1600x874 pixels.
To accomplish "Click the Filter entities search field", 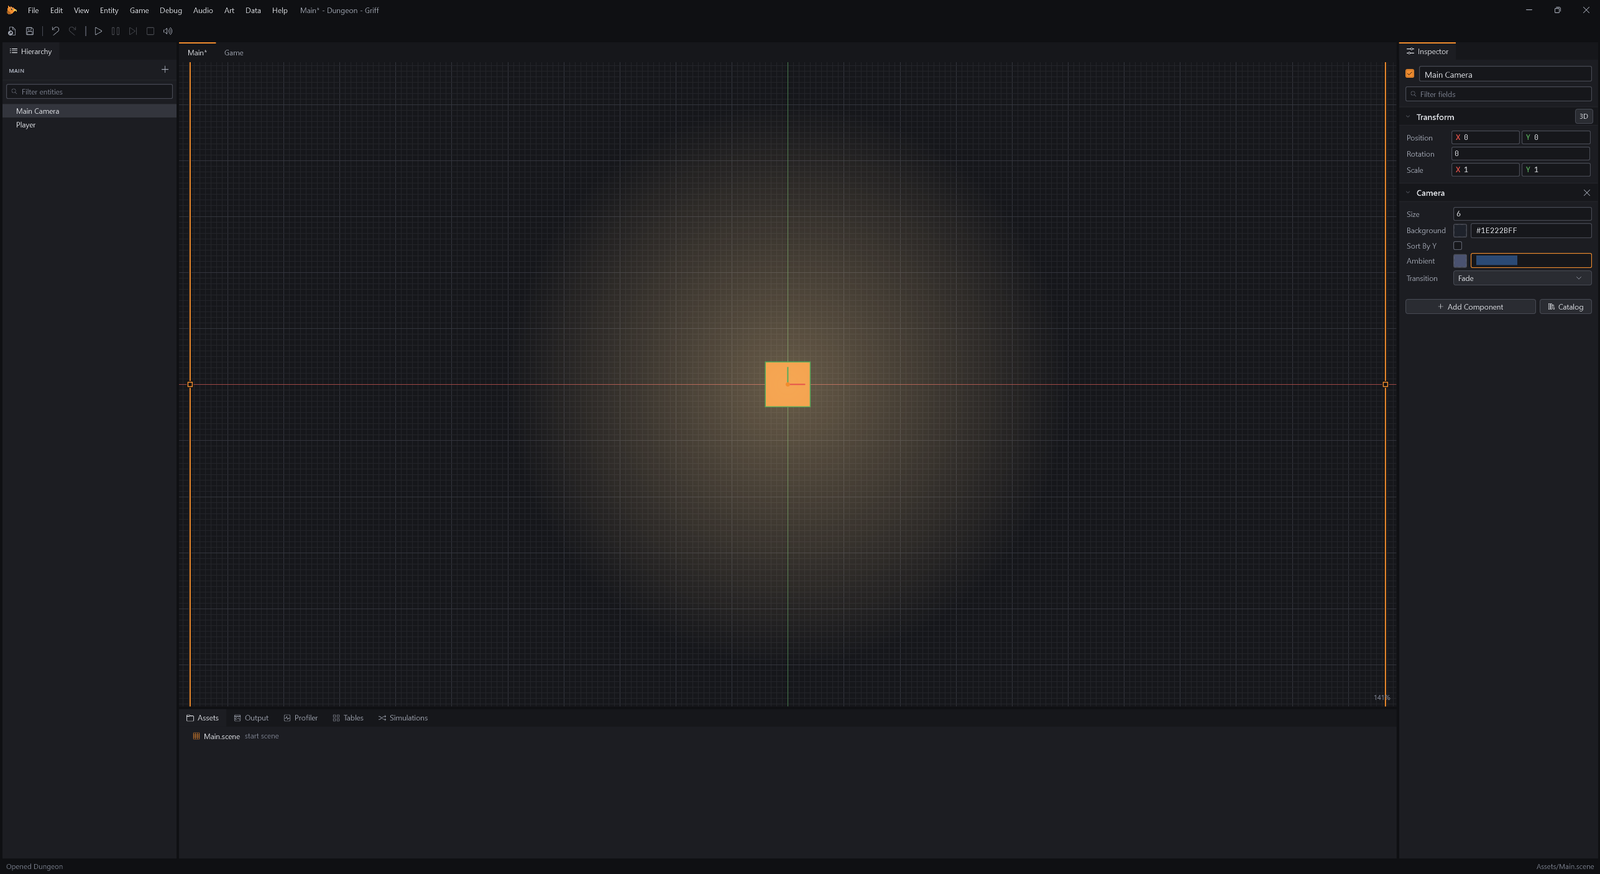I will point(89,92).
